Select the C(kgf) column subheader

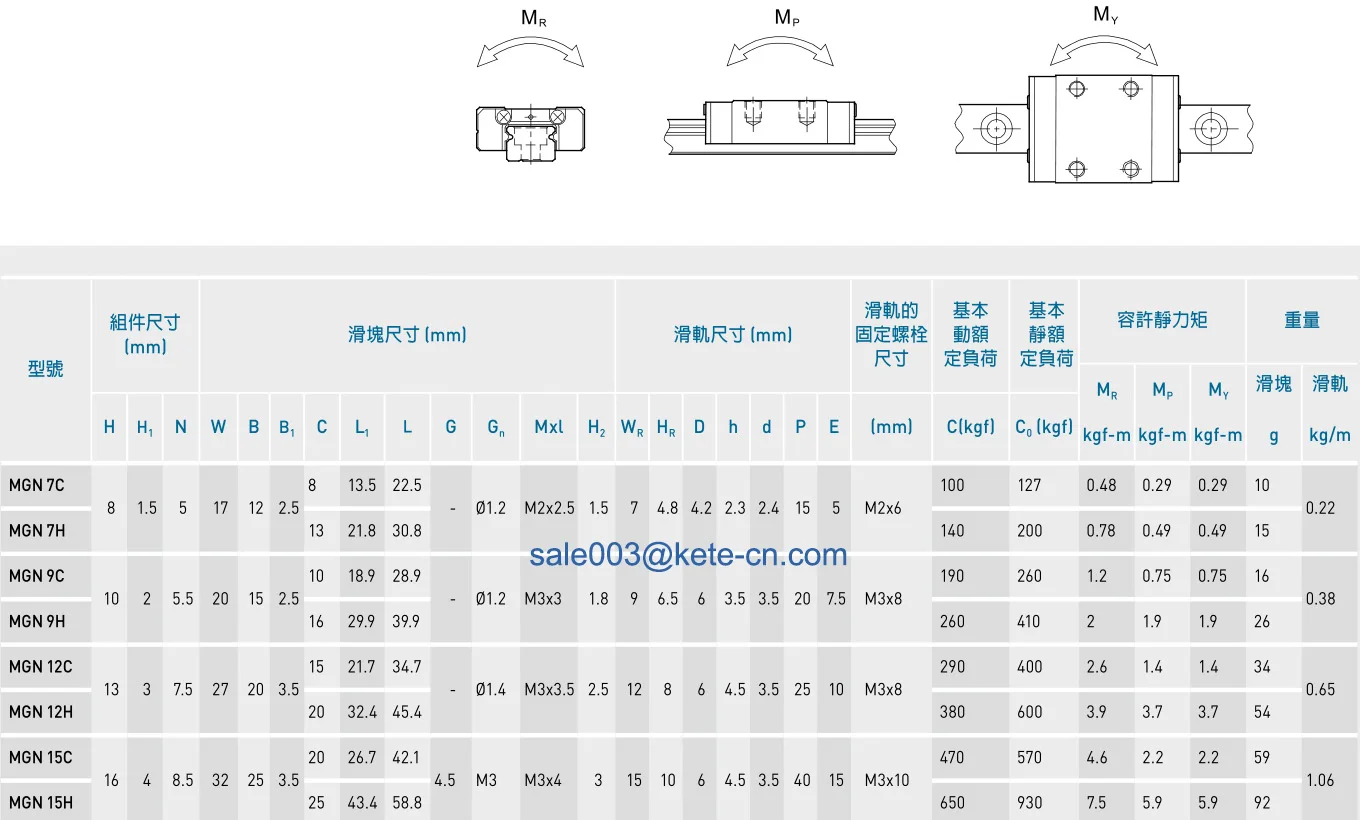click(970, 427)
